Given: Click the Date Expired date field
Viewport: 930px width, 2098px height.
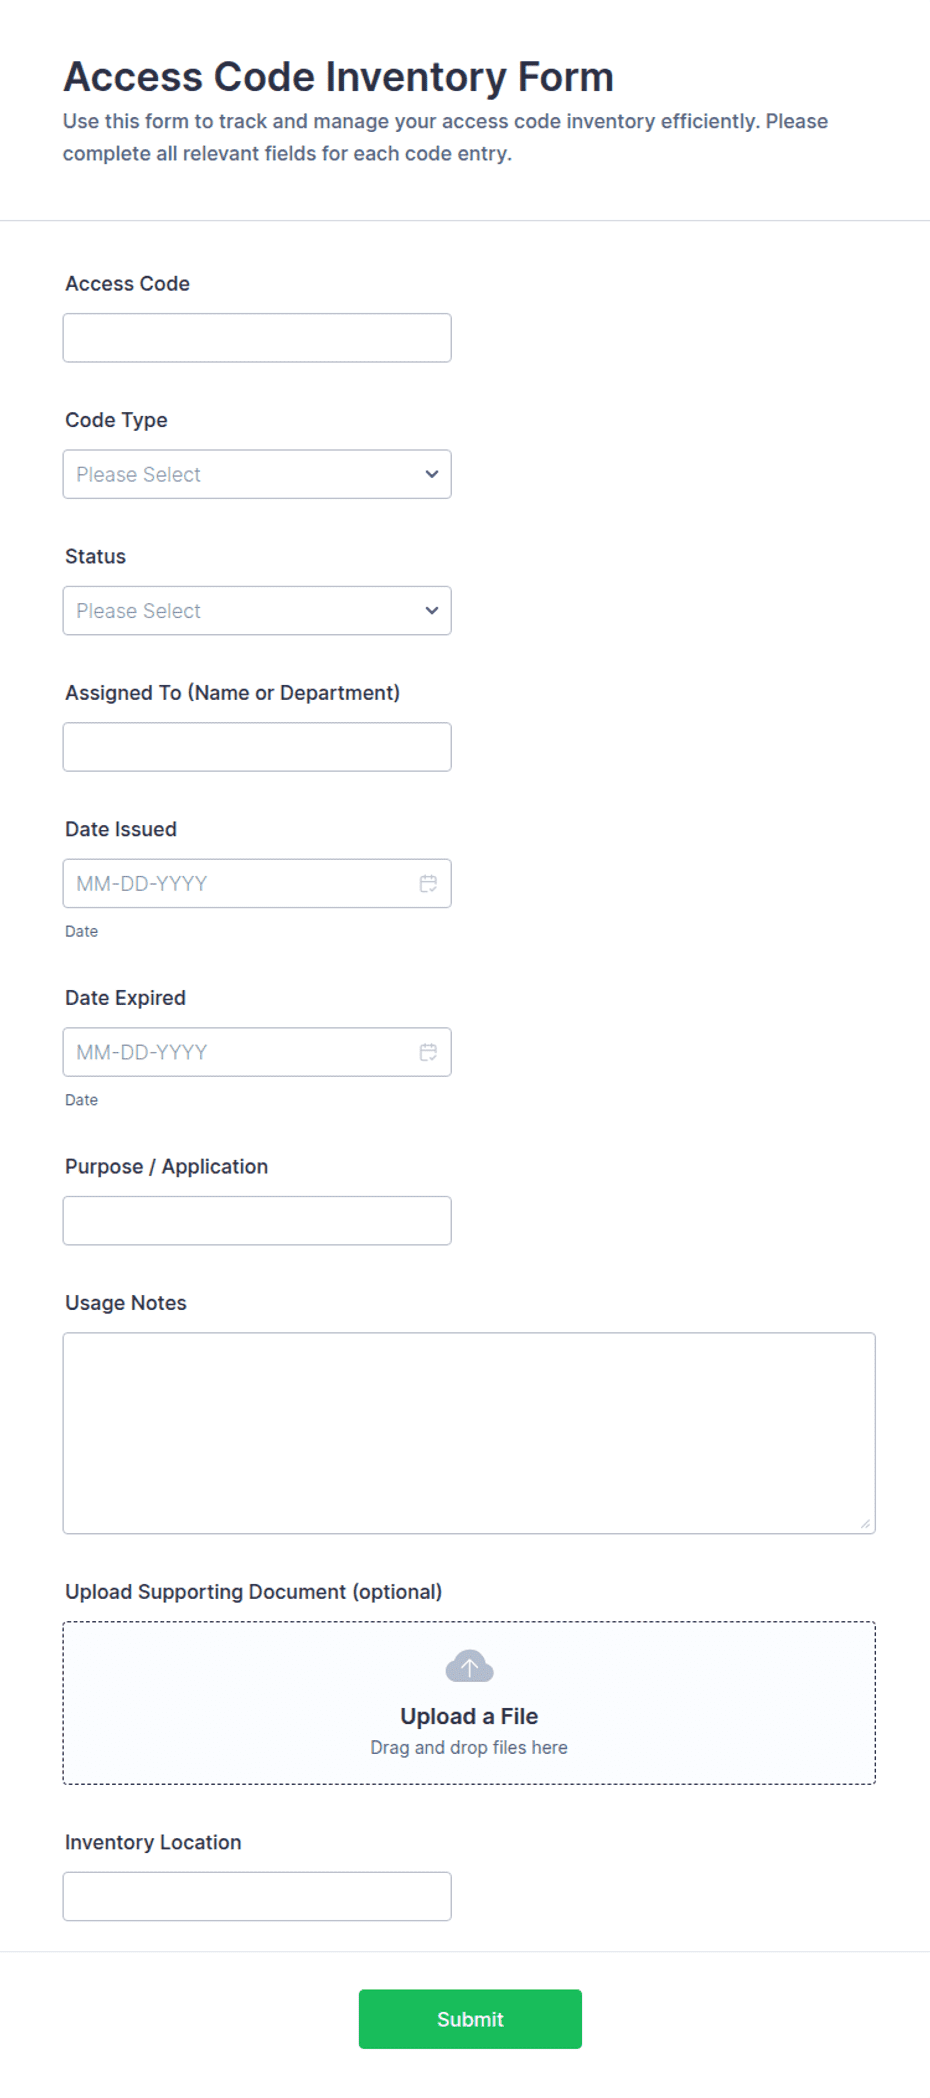Looking at the screenshot, I should 257,1052.
